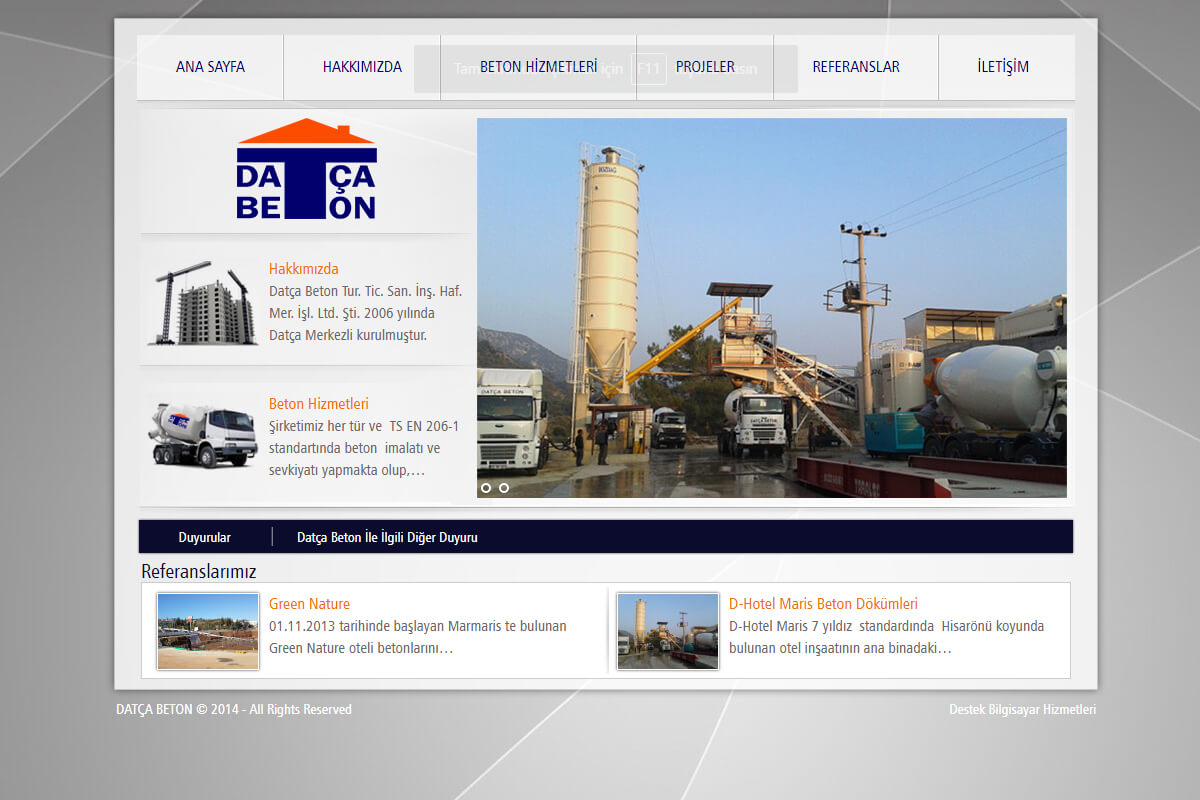Select the first slideshow dot indicator
The image size is (1200, 800).
[x=486, y=488]
